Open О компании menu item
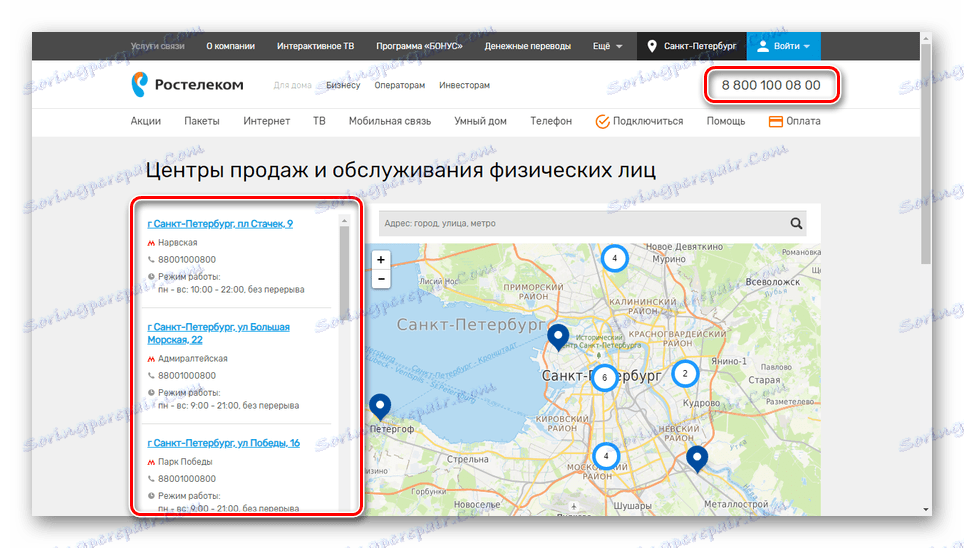 click(231, 46)
